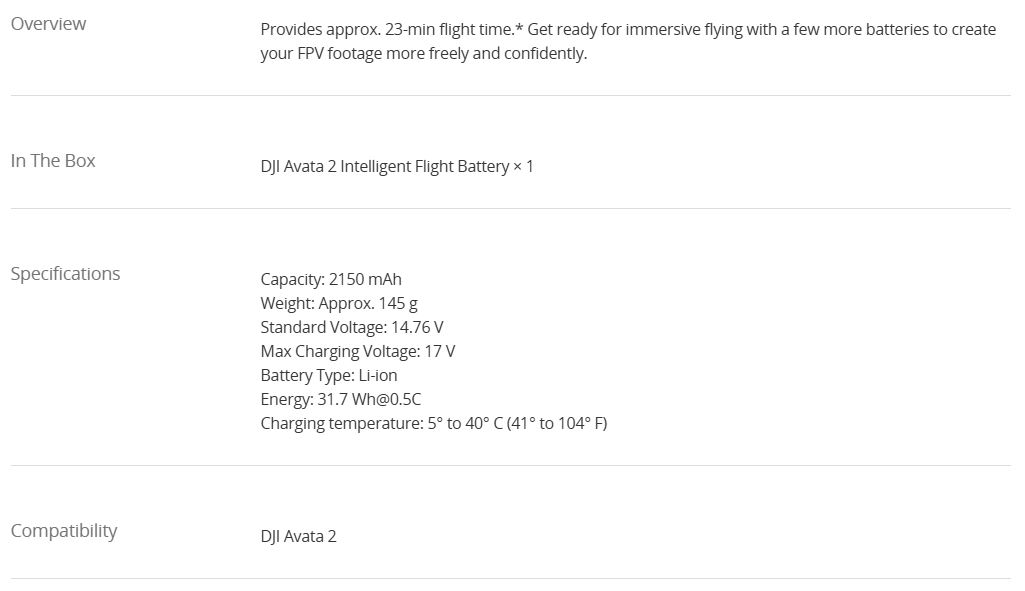Select the Standard Voltage: 14.76 V line
This screenshot has width=1025, height=591.
click(352, 327)
